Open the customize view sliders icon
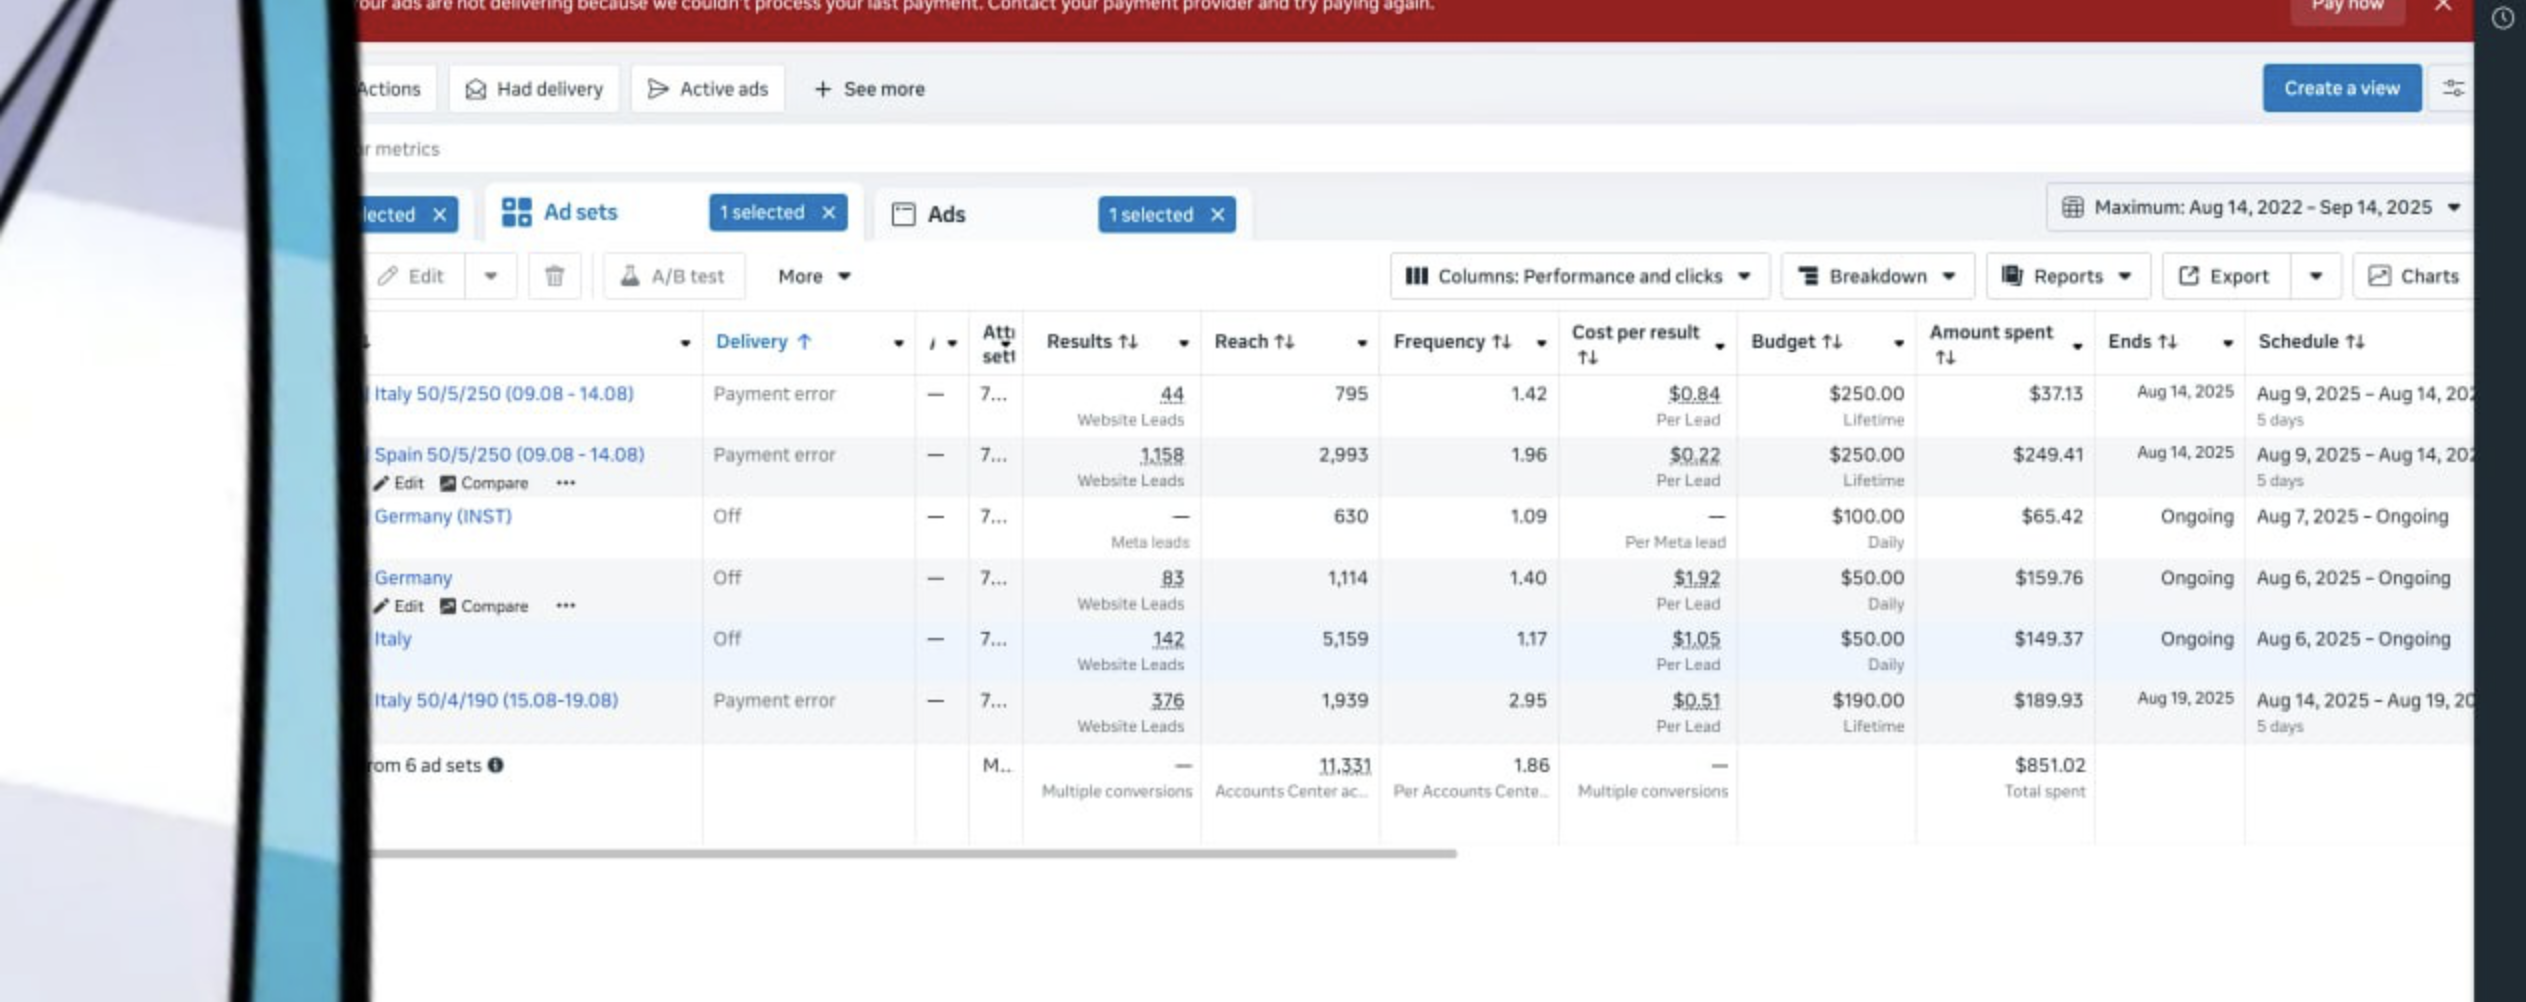Viewport: 2526px width, 1002px height. 2453,89
